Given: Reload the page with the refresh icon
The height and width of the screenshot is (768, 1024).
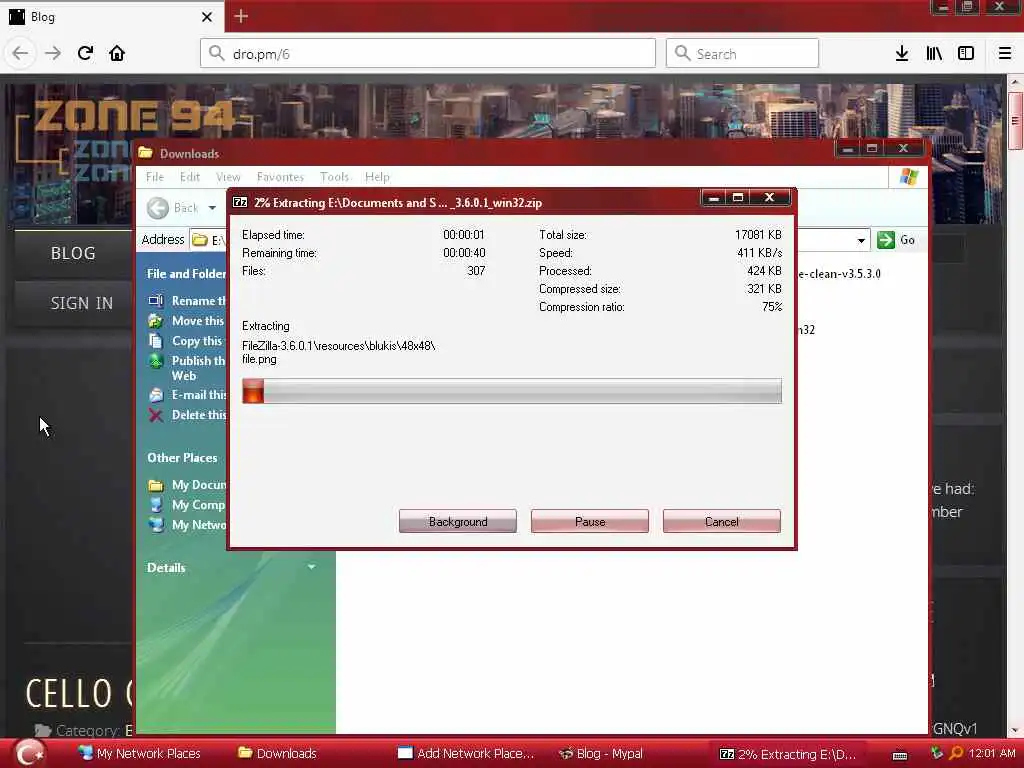Looking at the screenshot, I should pyautogui.click(x=85, y=54).
